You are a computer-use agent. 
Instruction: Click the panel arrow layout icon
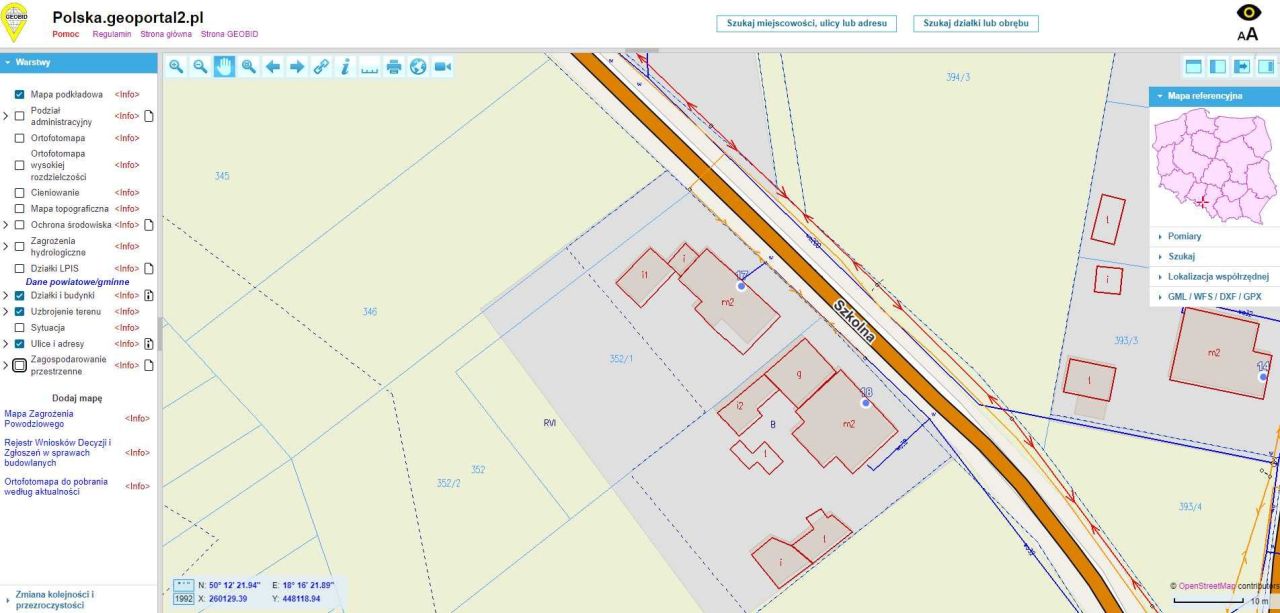(1242, 67)
